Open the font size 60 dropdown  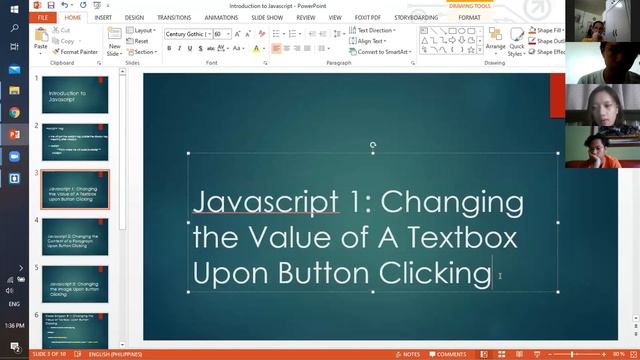pos(228,34)
